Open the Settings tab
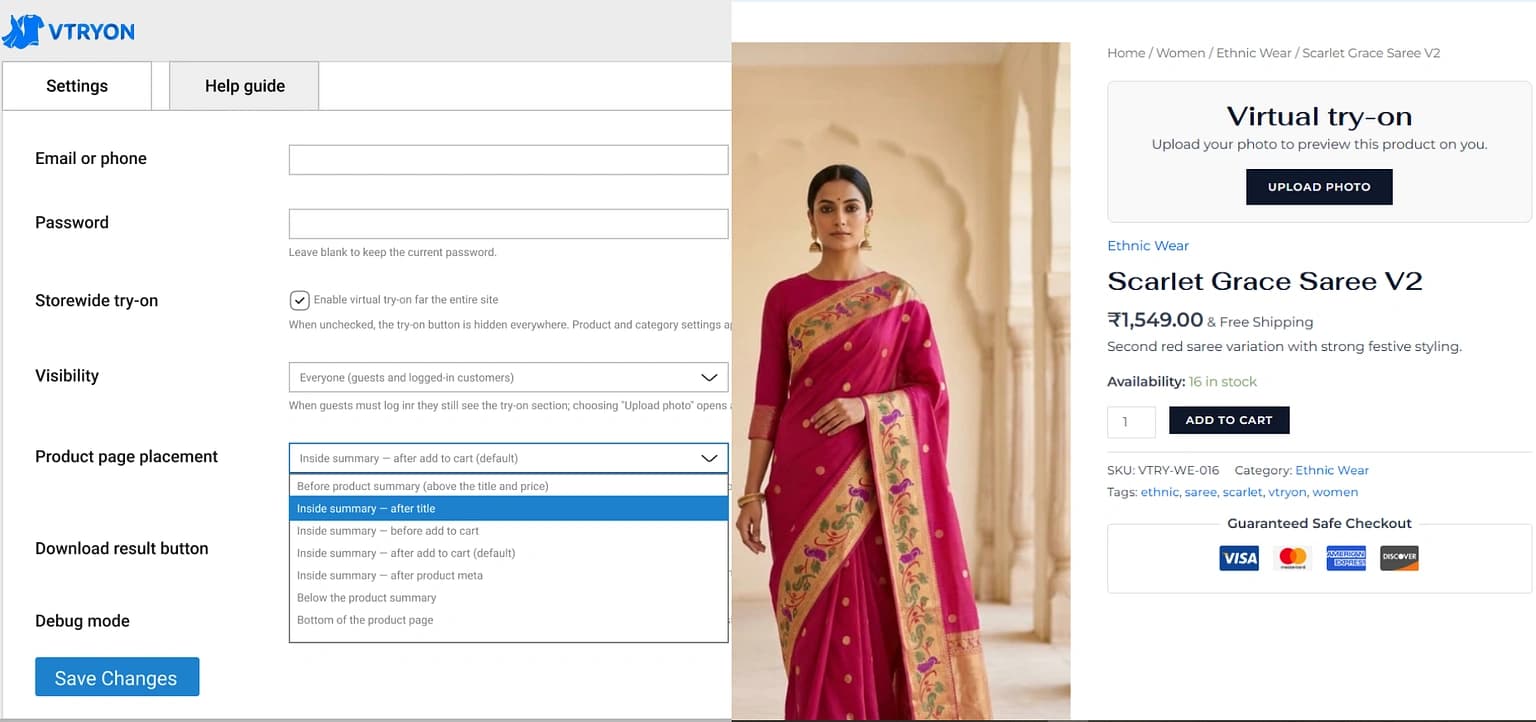Viewport: 1536px width, 722px height. pos(77,86)
